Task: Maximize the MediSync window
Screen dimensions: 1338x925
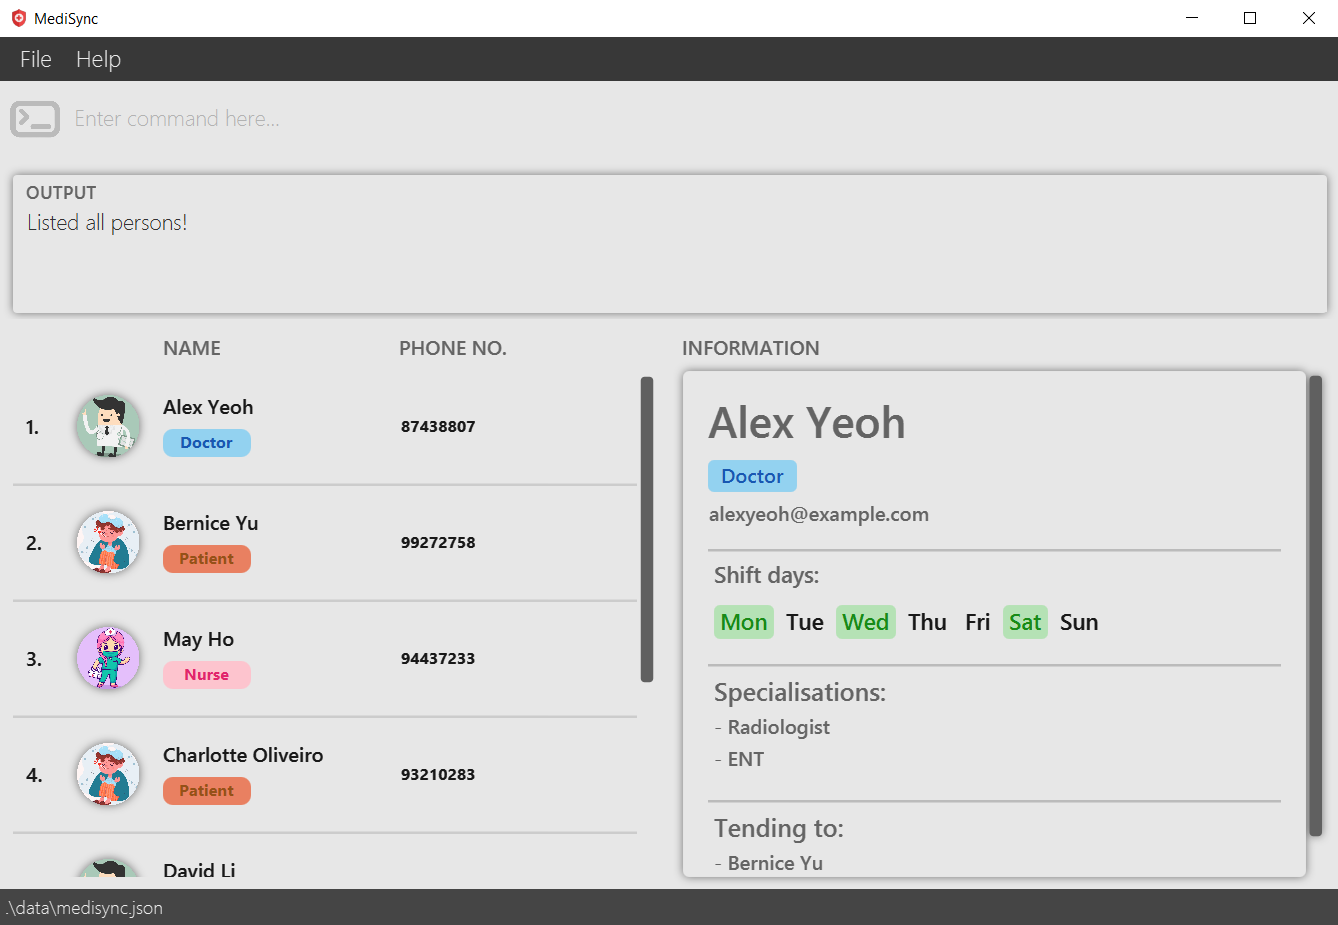Action: pos(1250,18)
